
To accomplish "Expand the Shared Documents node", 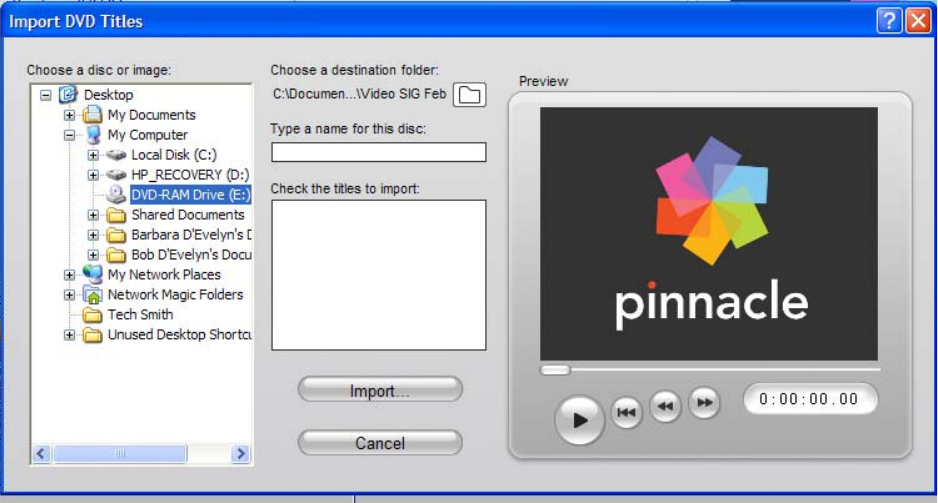I will point(93,215).
